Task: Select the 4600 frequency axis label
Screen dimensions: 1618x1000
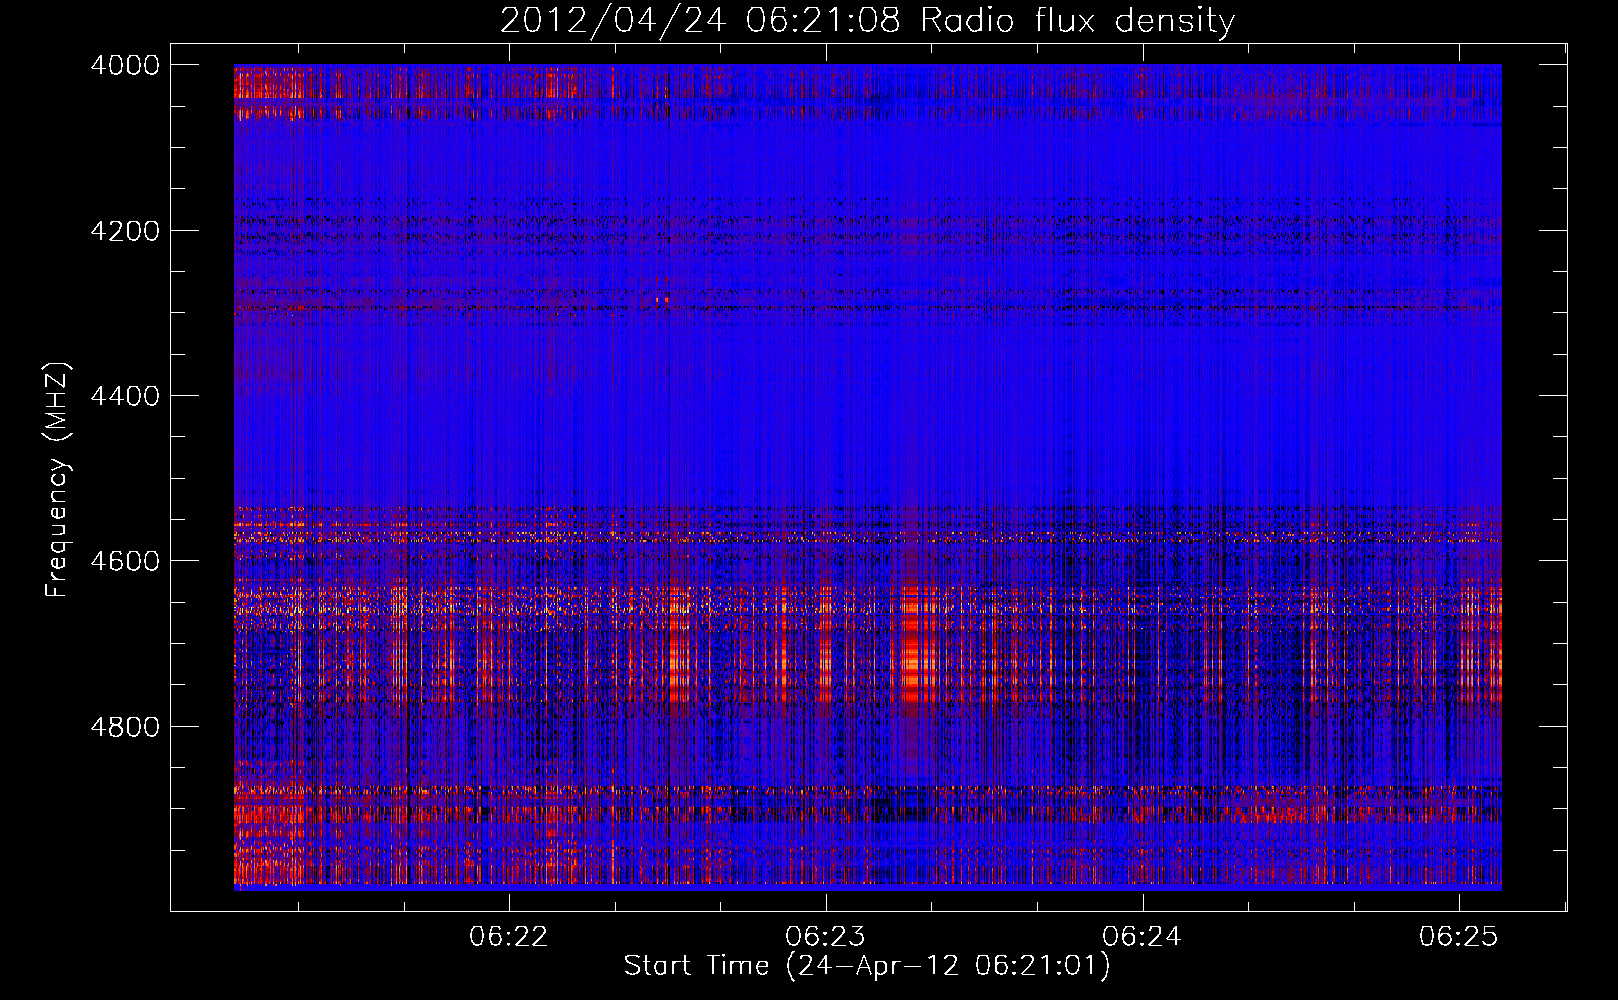Action: (125, 561)
